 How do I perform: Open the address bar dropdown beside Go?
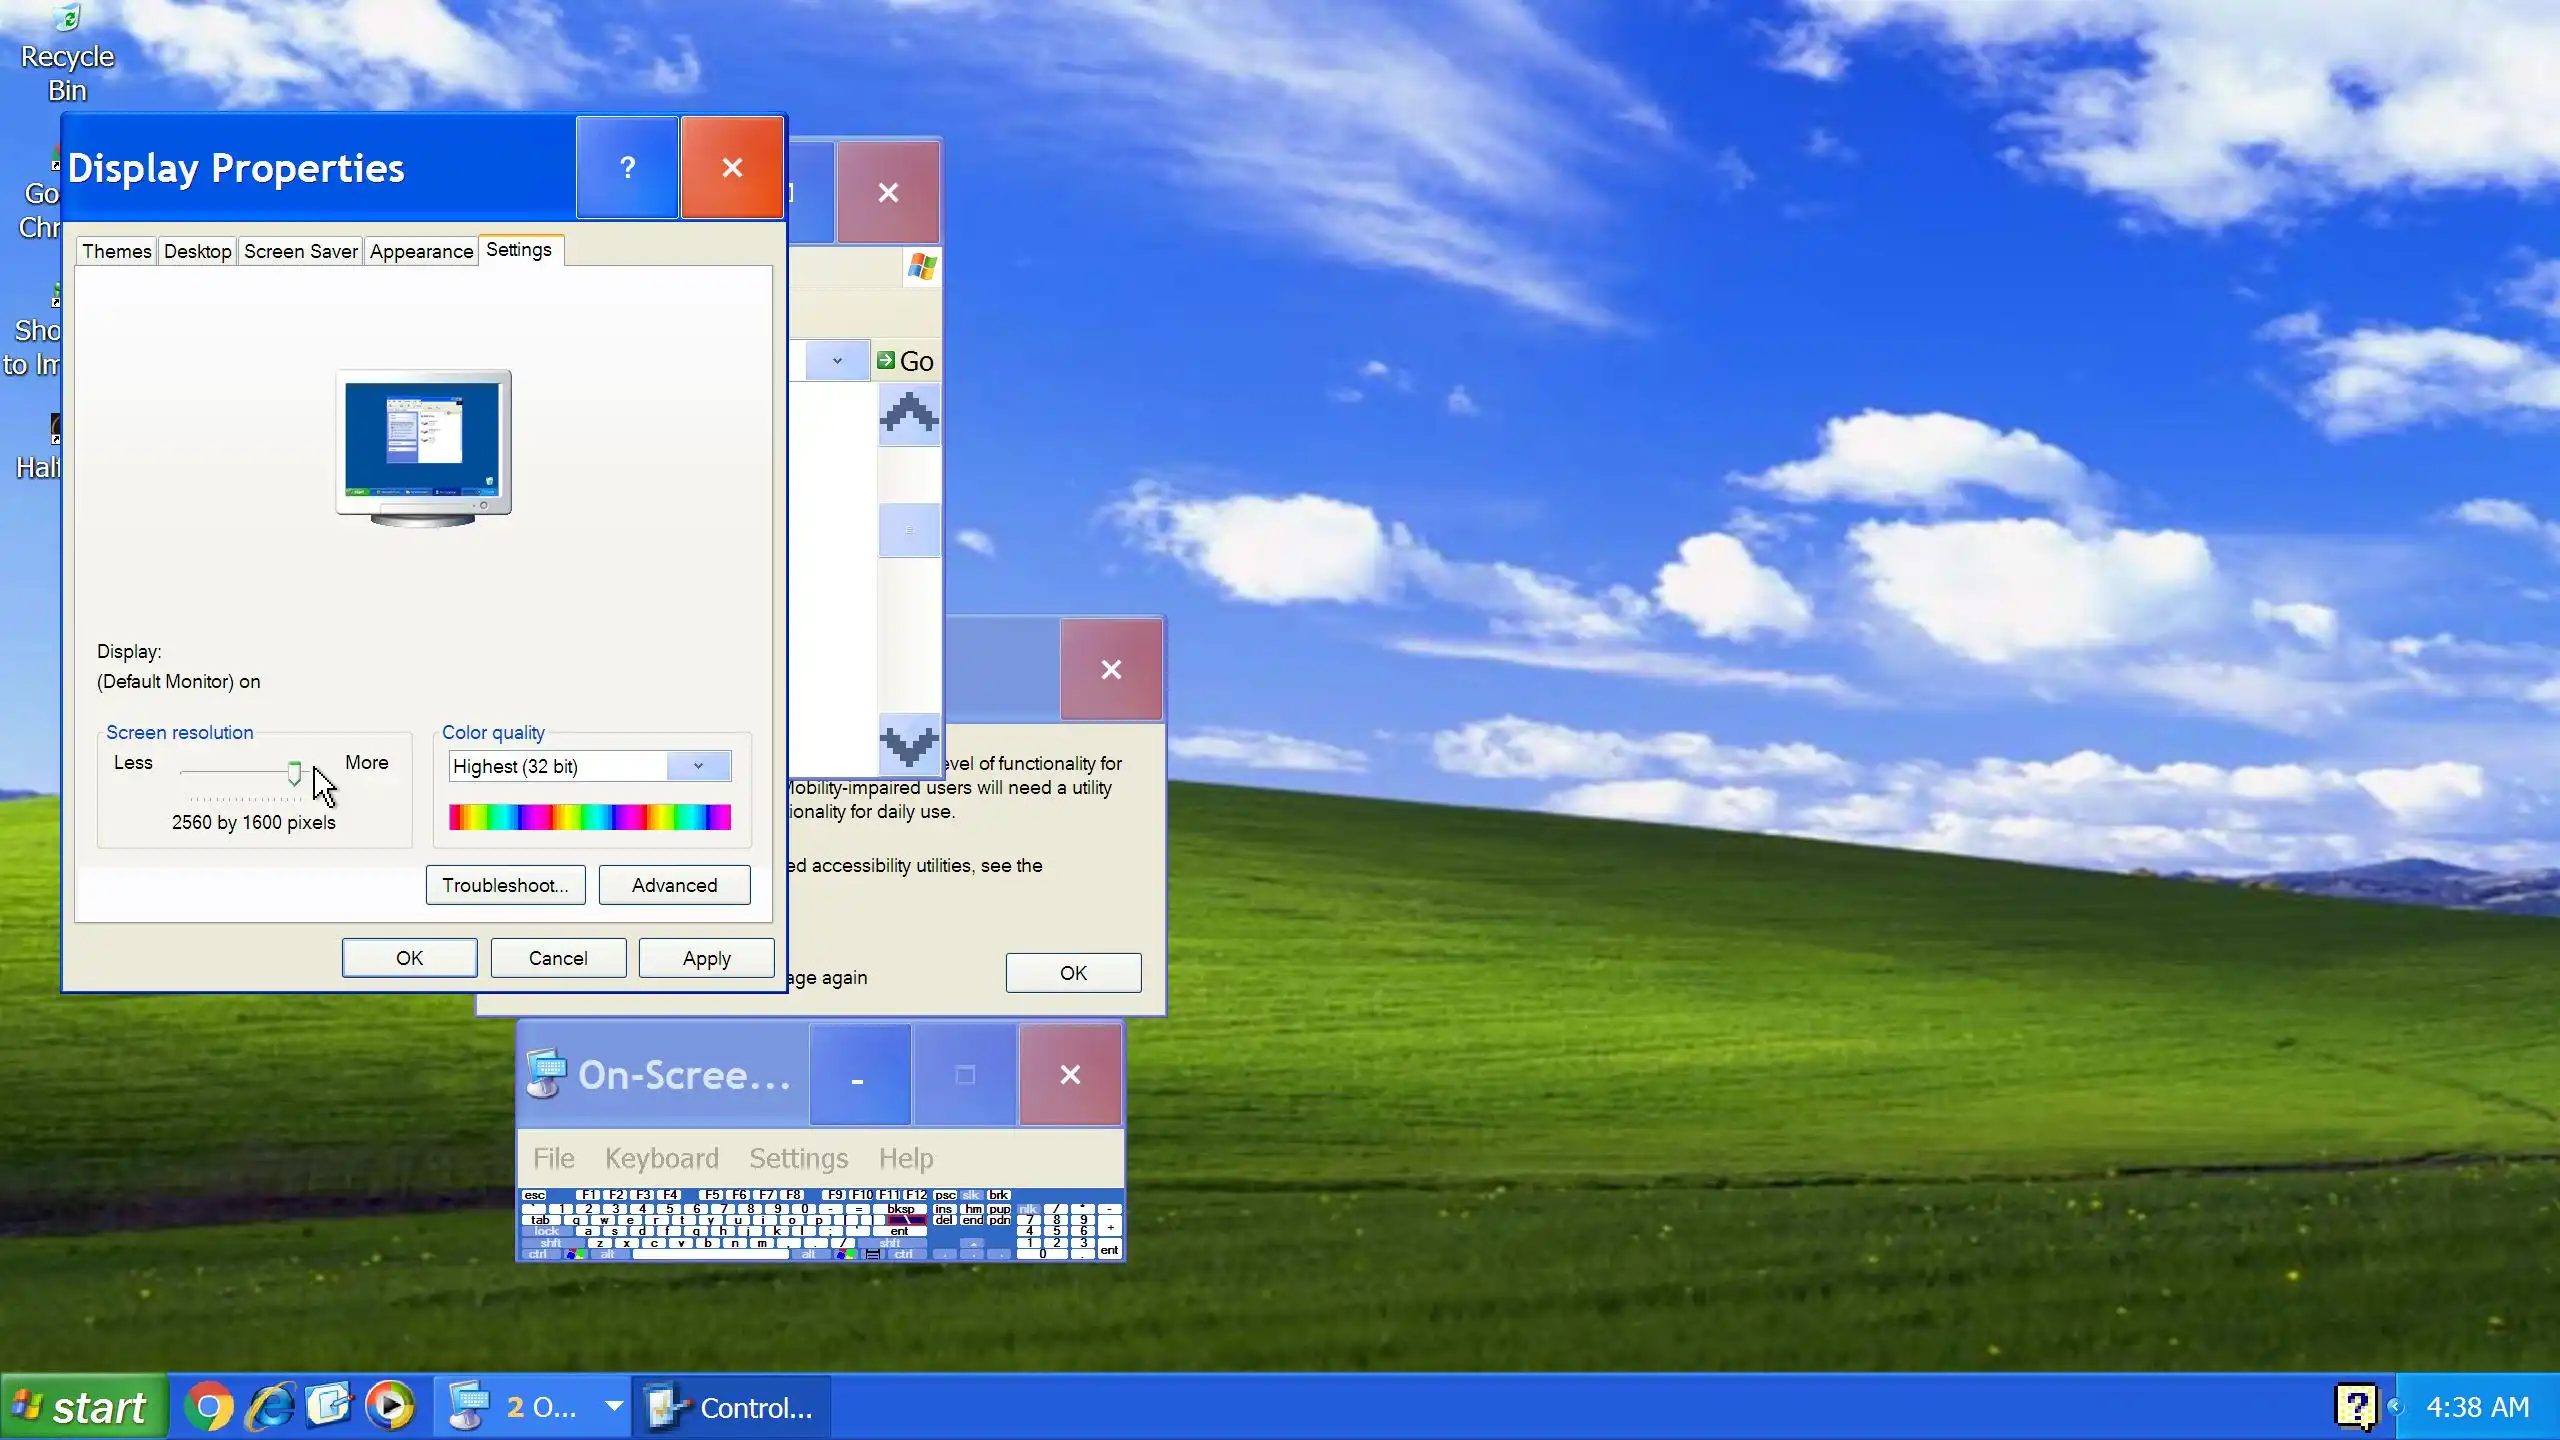point(837,361)
